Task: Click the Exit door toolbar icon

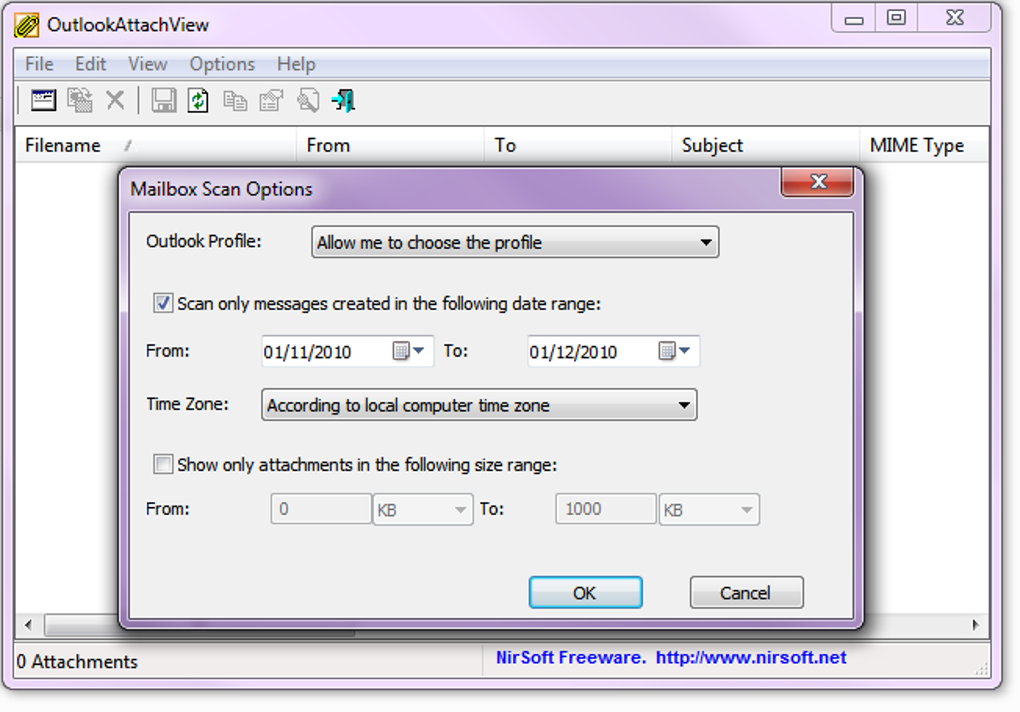Action: pos(343,100)
